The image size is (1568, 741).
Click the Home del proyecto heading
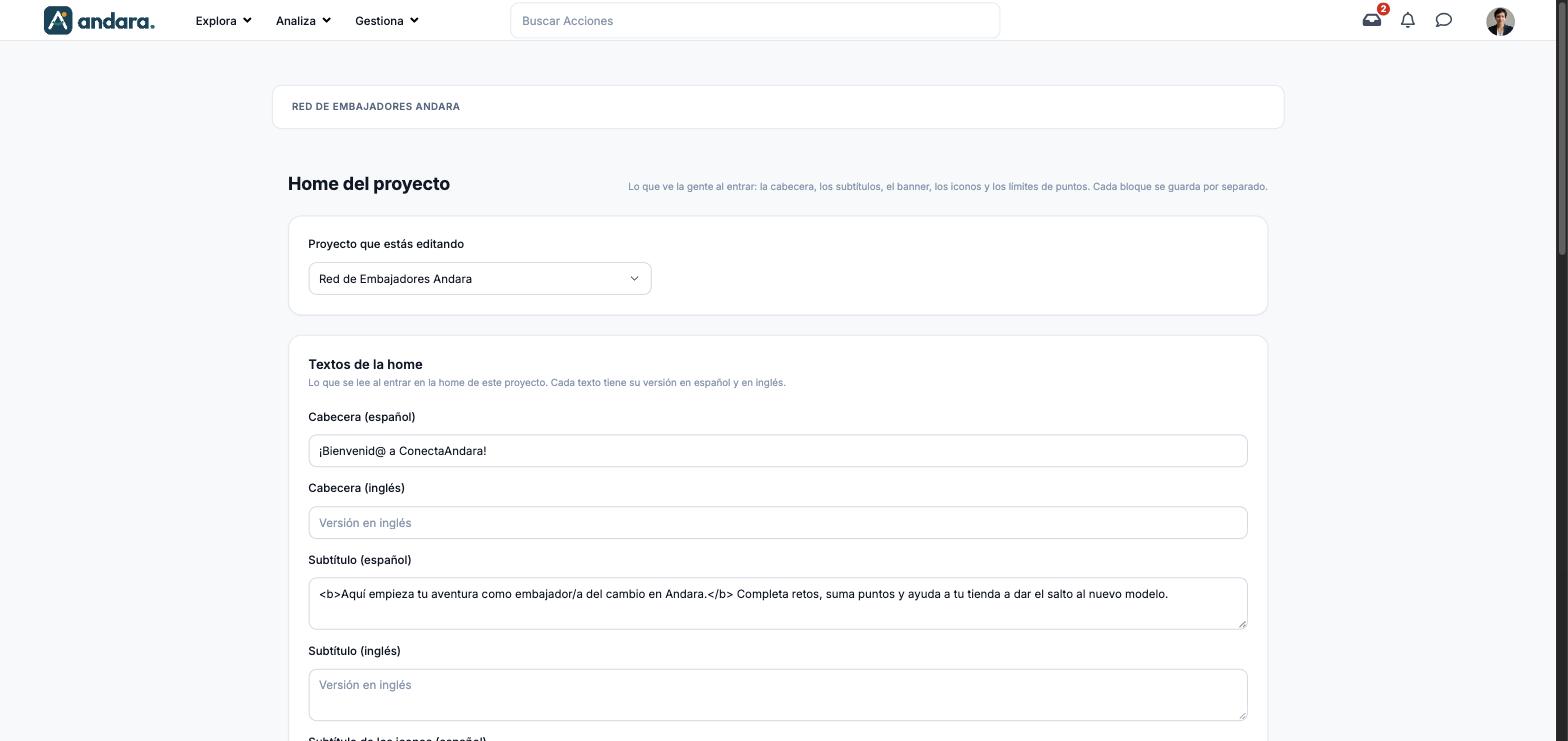coord(369,184)
